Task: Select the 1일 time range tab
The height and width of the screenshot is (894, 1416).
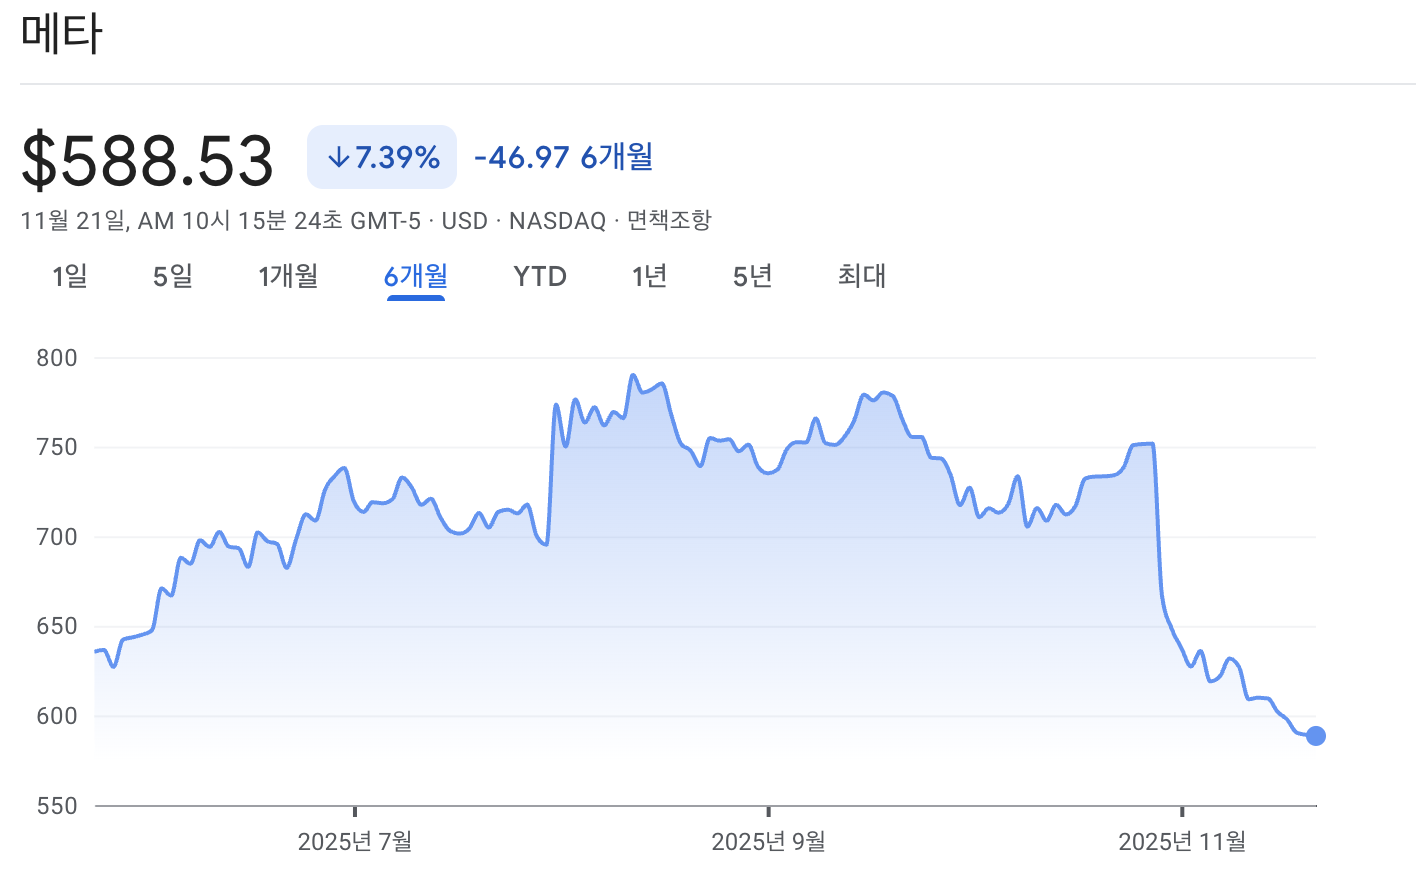Action: tap(70, 276)
